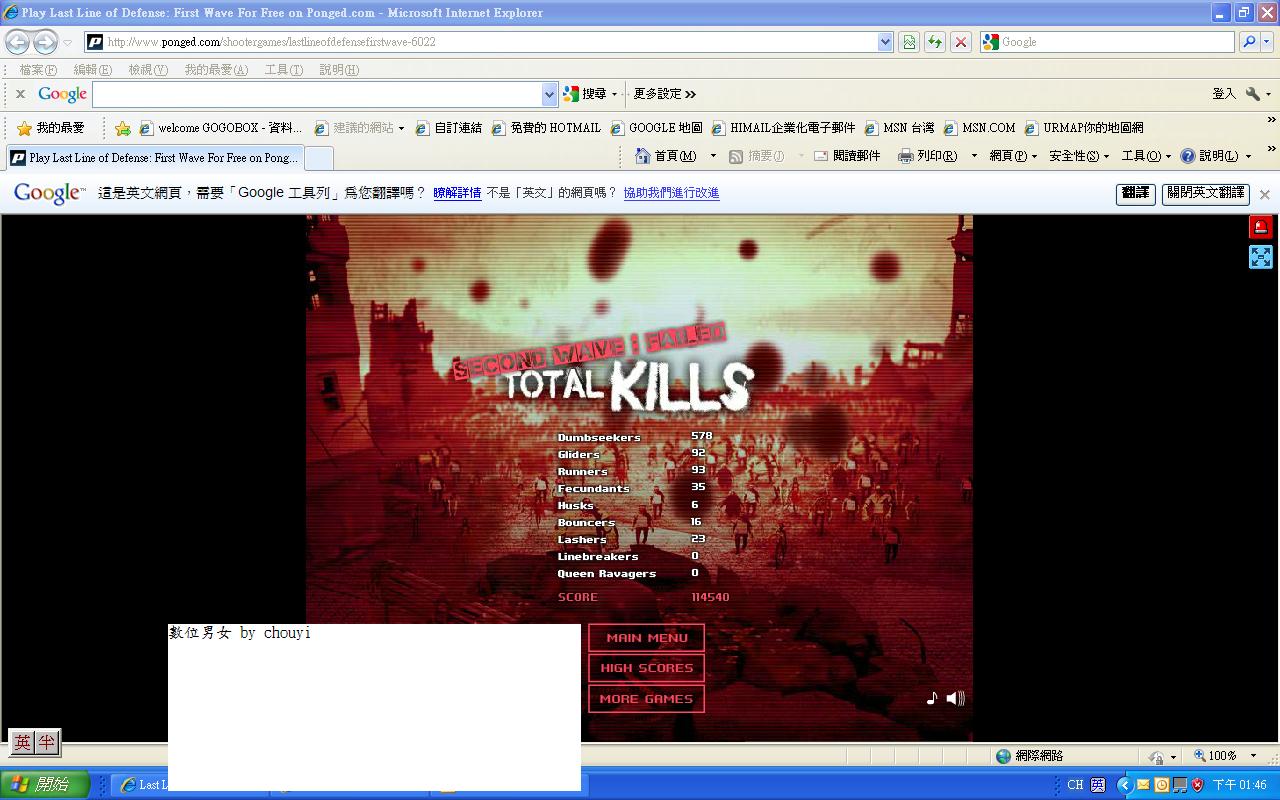
Task: Add to favorites bar star icon
Action: click(x=122, y=128)
